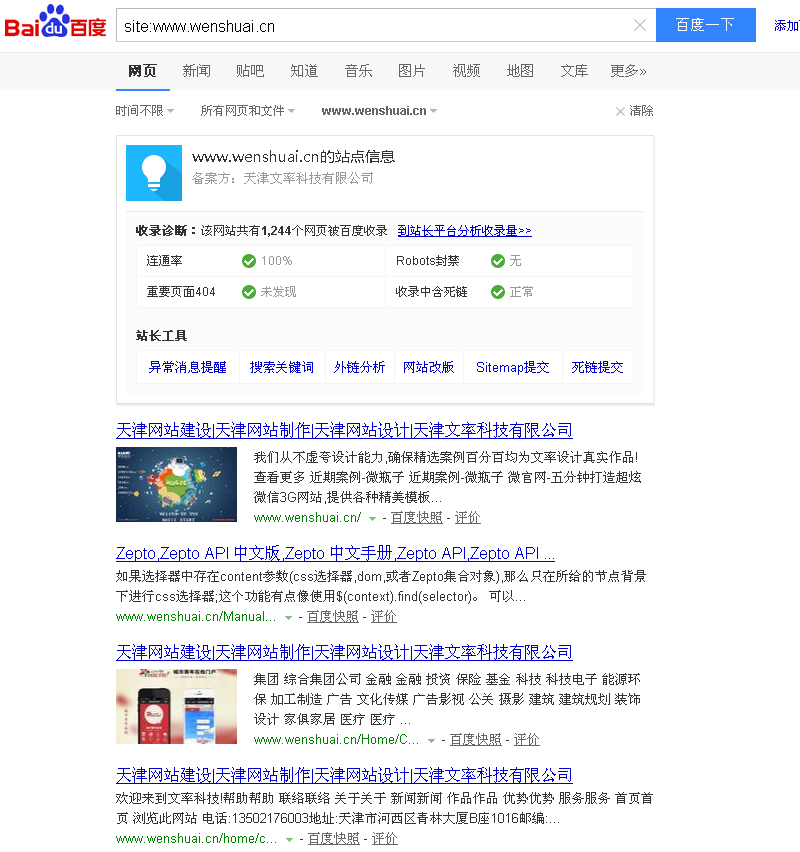The height and width of the screenshot is (852, 800).
Task: Click green check next to 正常
Action: click(498, 292)
